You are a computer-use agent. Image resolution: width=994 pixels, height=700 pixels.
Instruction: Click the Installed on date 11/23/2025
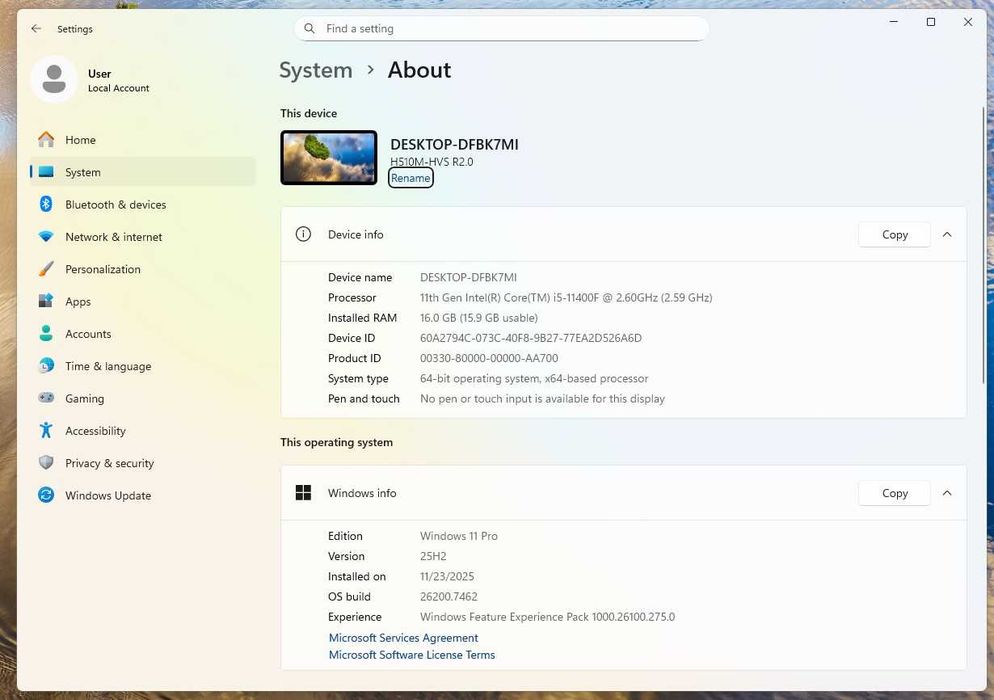(447, 576)
